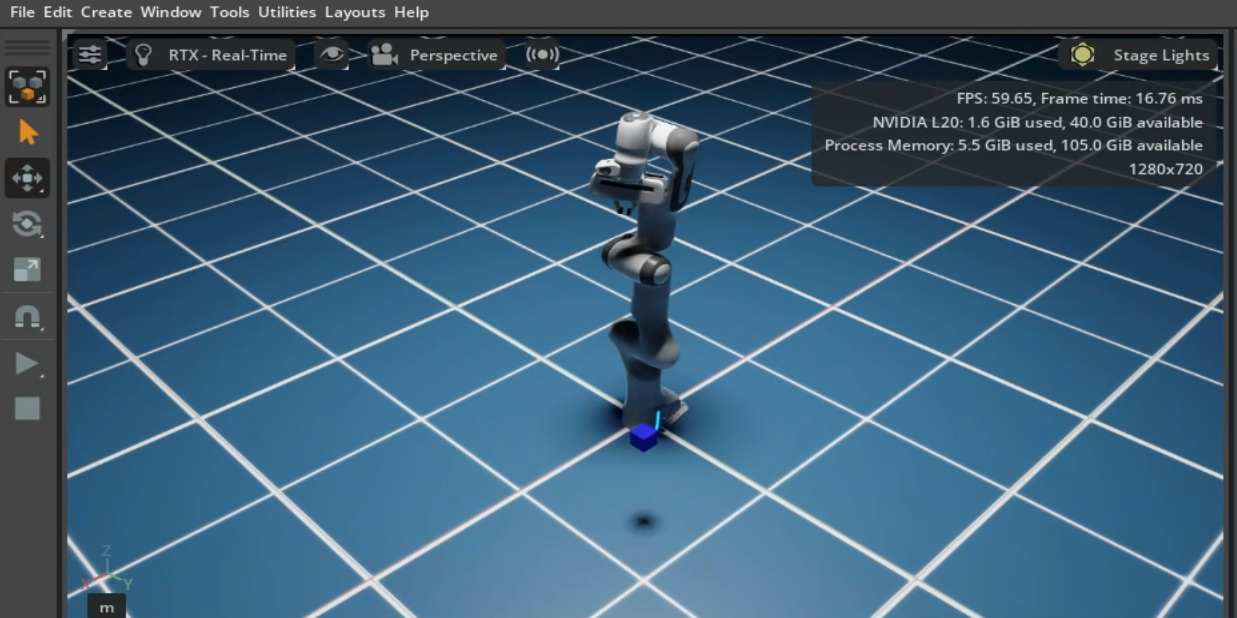Open the Edit menu
The image size is (1237, 618).
[x=58, y=12]
